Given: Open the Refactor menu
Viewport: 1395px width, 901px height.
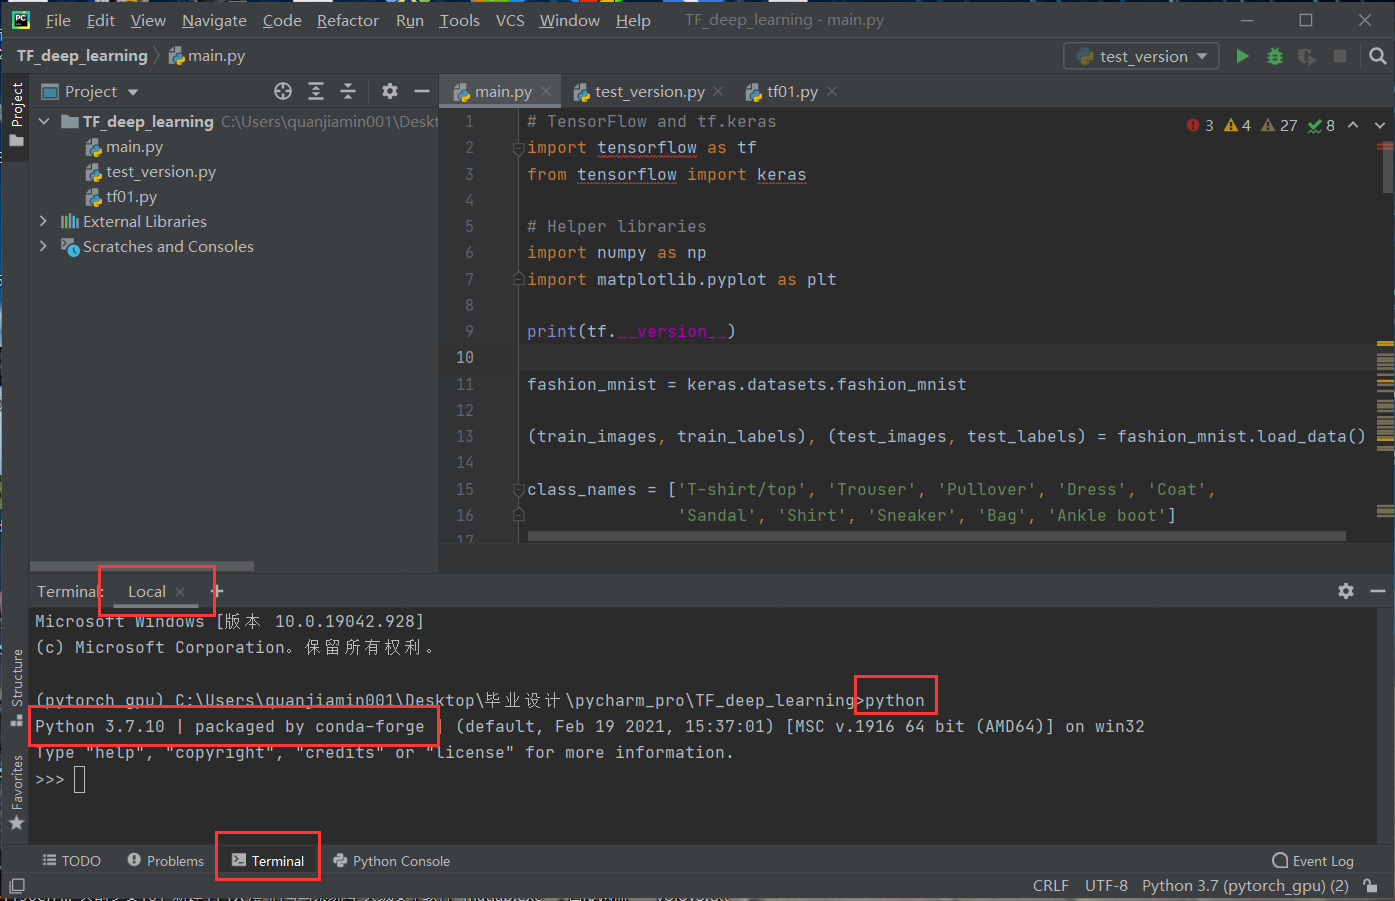Looking at the screenshot, I should (x=347, y=20).
